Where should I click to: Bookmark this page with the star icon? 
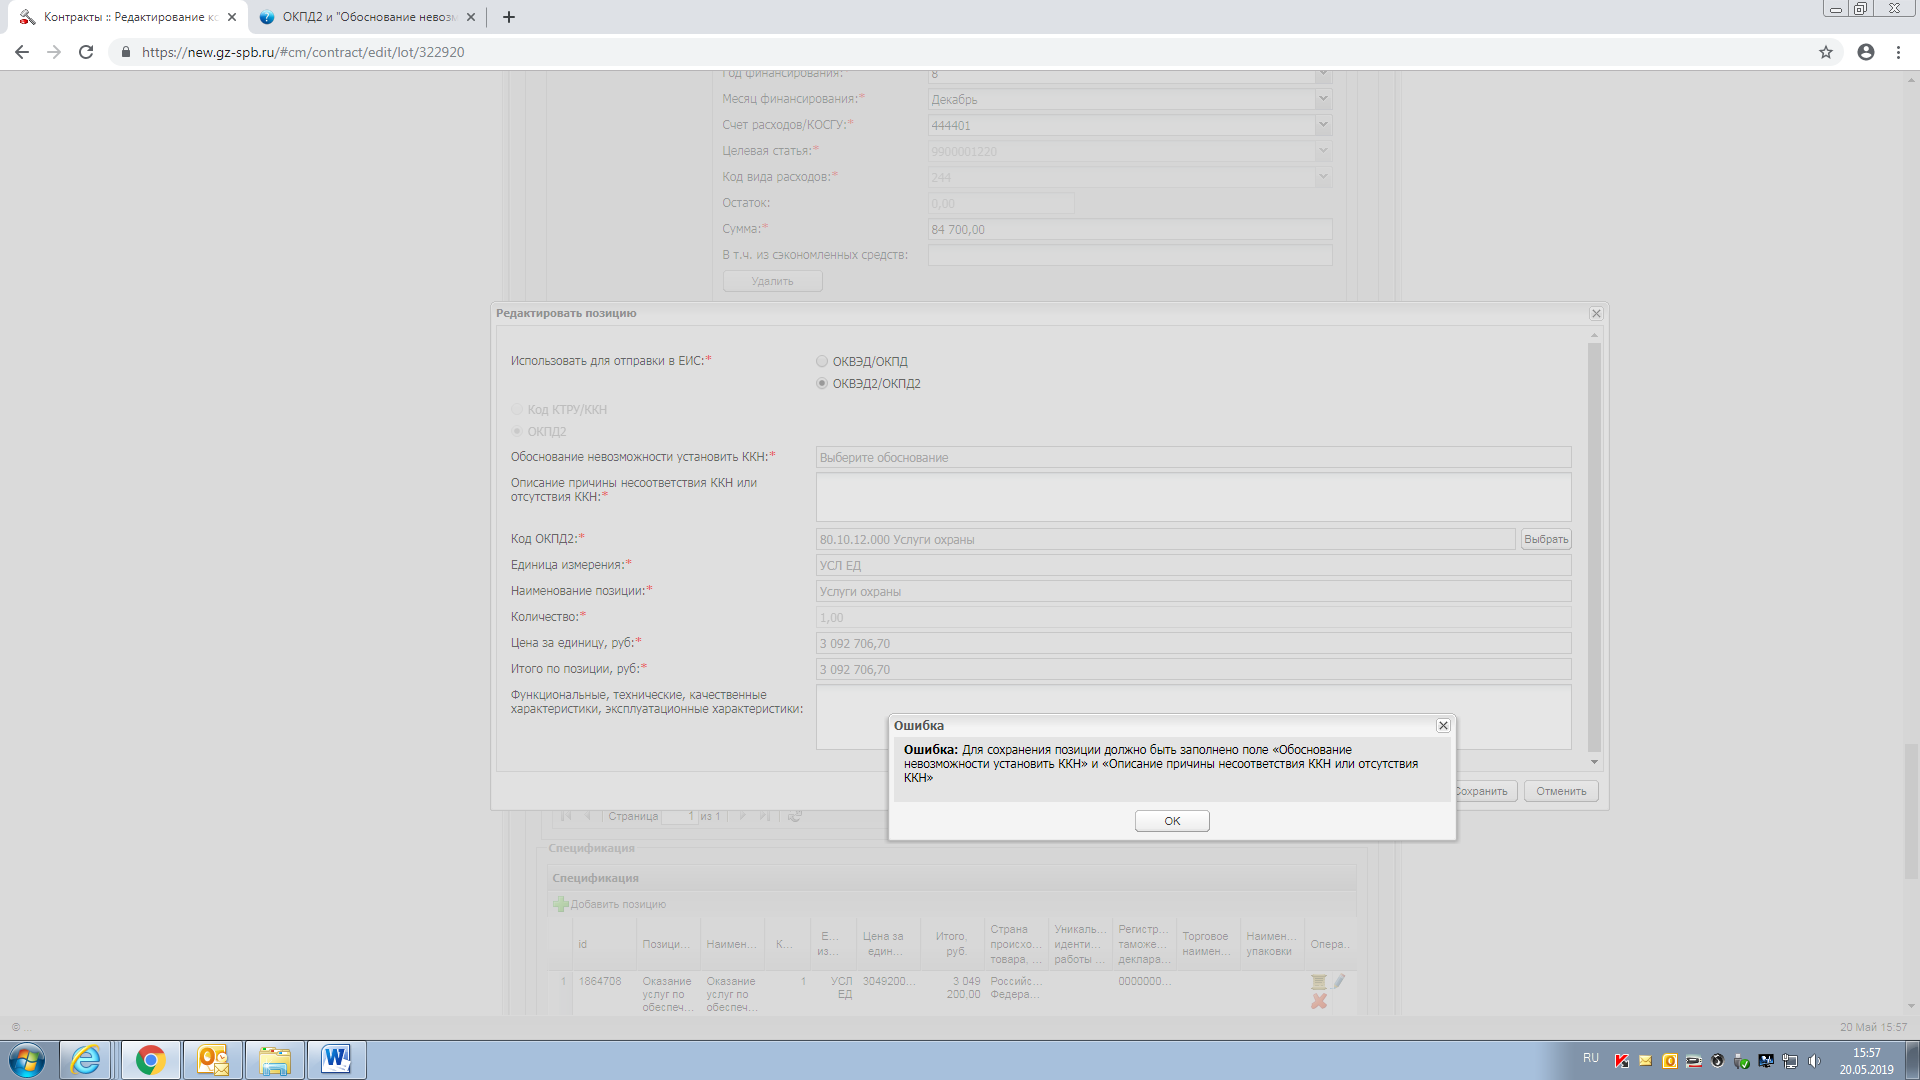1826,52
